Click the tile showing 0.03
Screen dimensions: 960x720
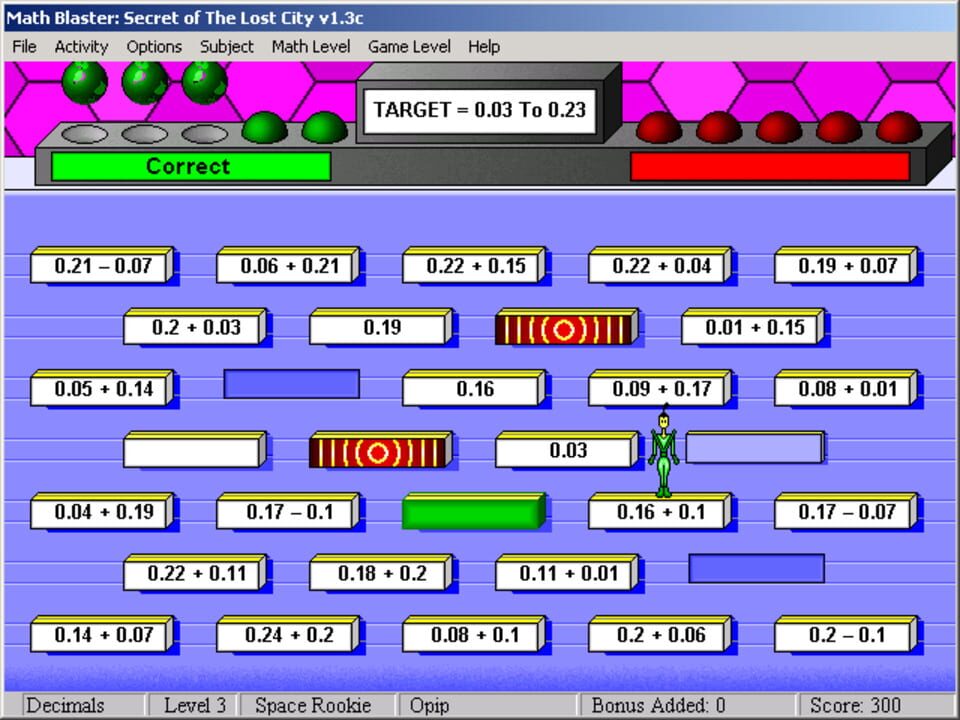566,450
